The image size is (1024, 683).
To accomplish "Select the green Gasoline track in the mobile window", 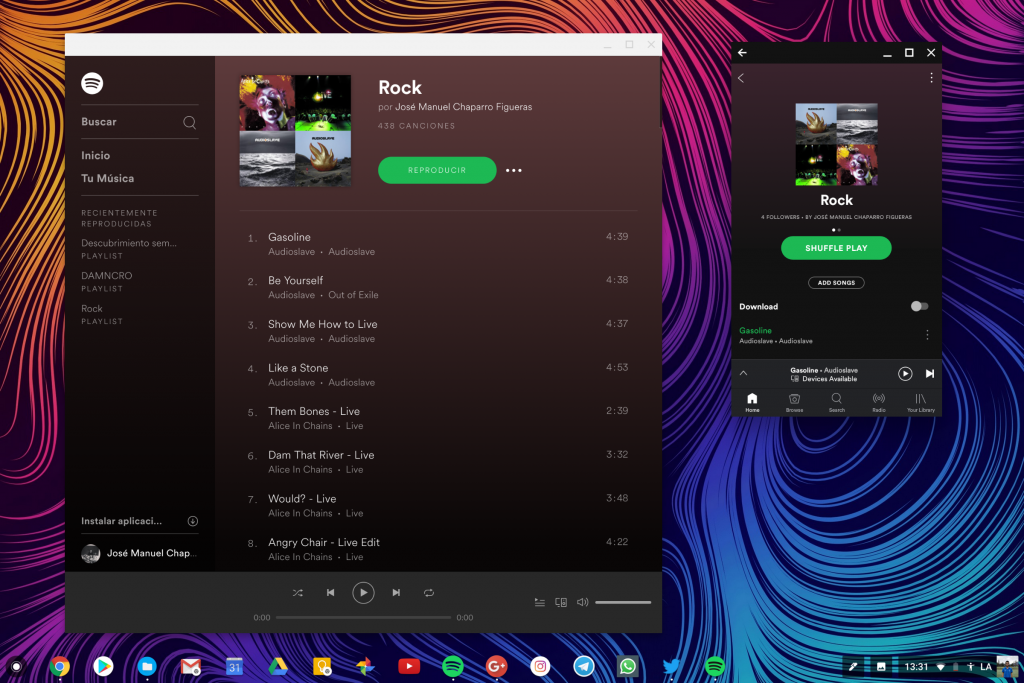I will 776,336.
